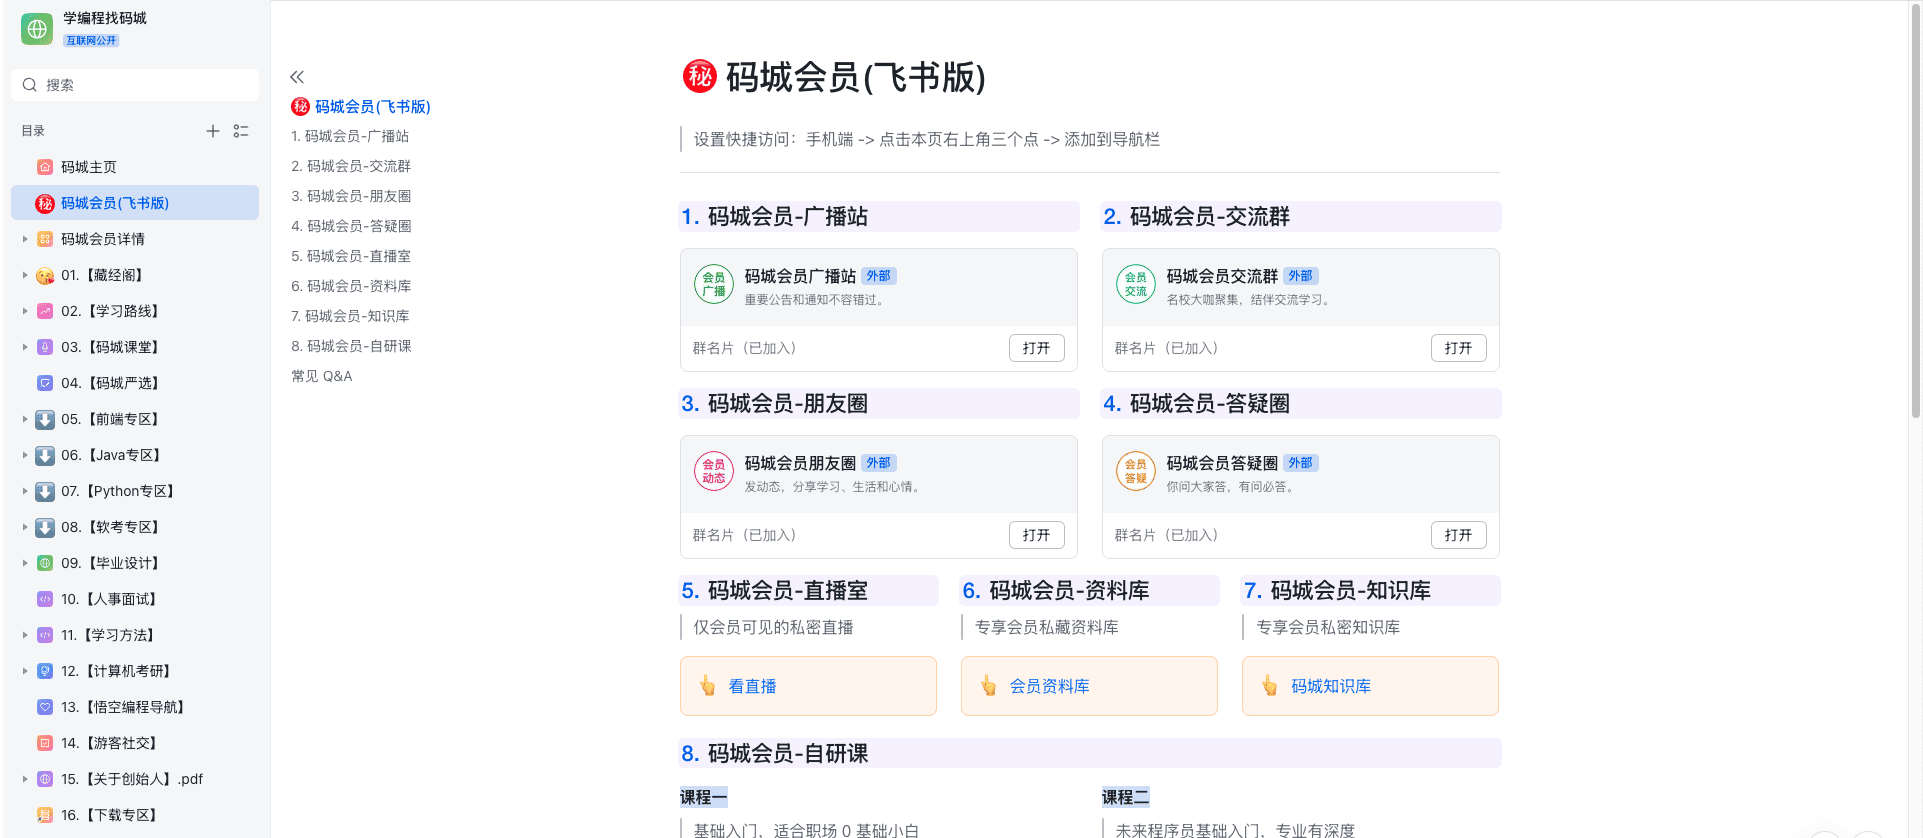Open the 码城会员交流群 group with 打开

1459,348
